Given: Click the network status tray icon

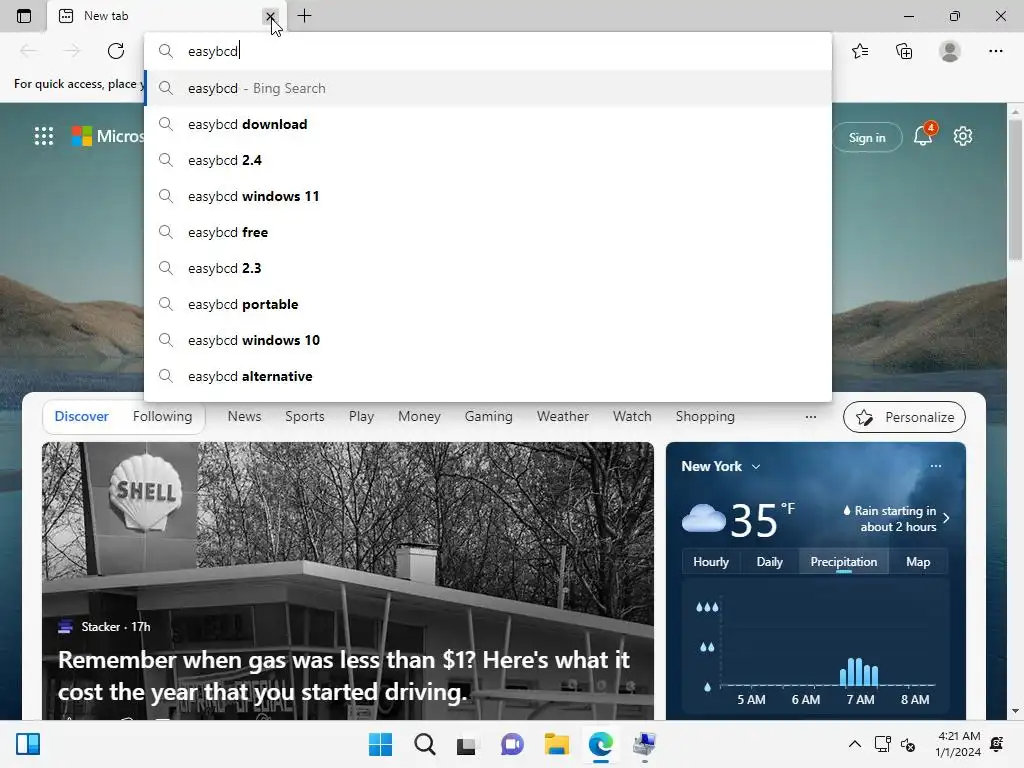Looking at the screenshot, I should point(882,744).
